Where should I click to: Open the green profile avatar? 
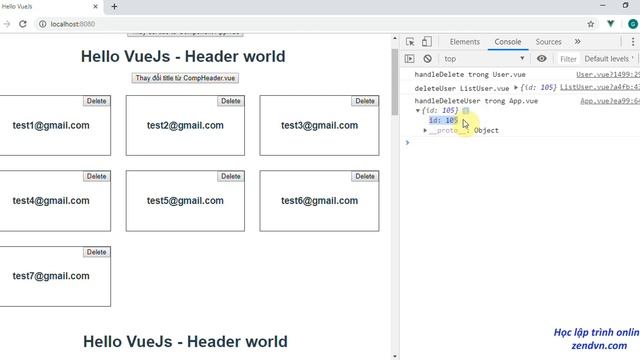click(633, 24)
